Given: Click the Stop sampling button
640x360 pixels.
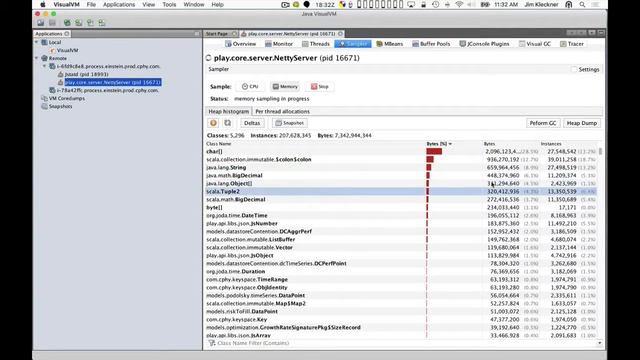Looking at the screenshot, I should (320, 87).
